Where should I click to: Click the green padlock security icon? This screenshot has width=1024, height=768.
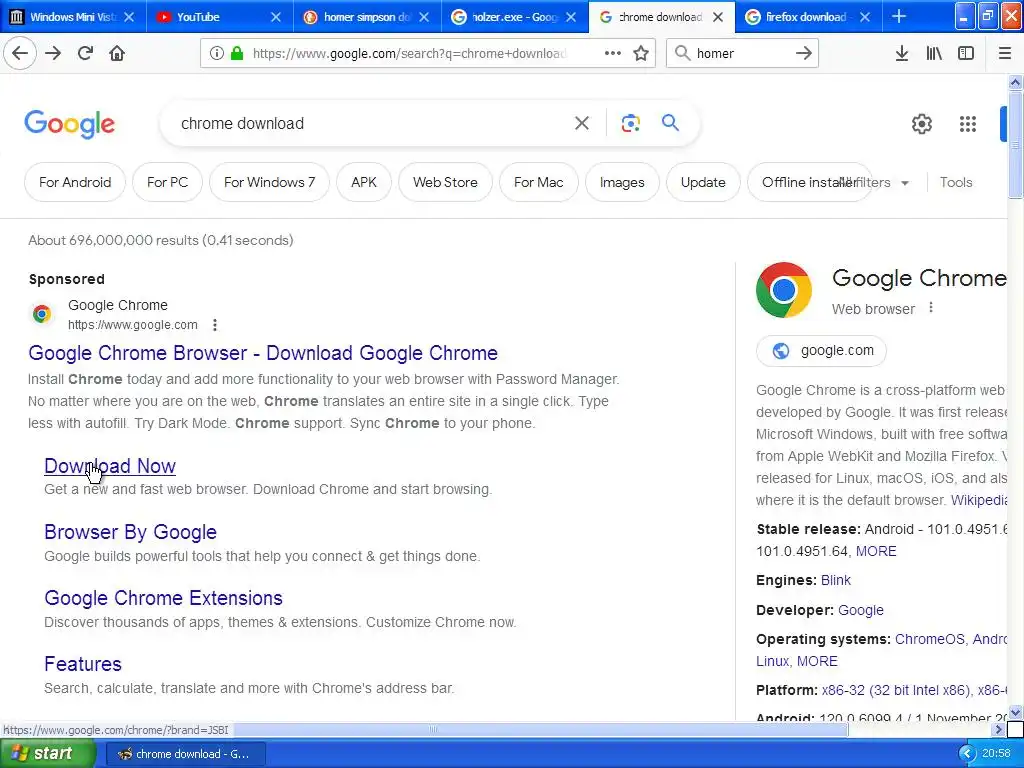tap(237, 54)
